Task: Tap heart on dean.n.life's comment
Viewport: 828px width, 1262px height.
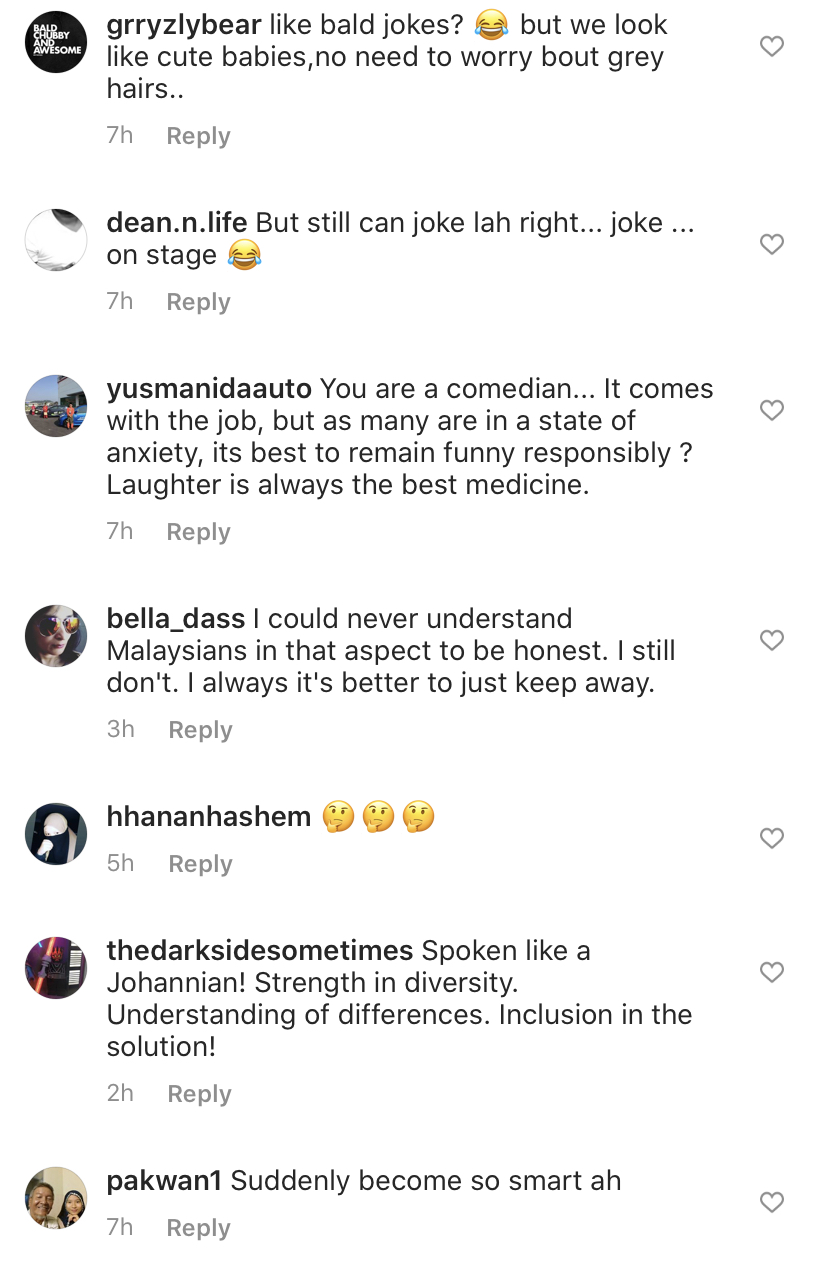Action: coord(772,244)
